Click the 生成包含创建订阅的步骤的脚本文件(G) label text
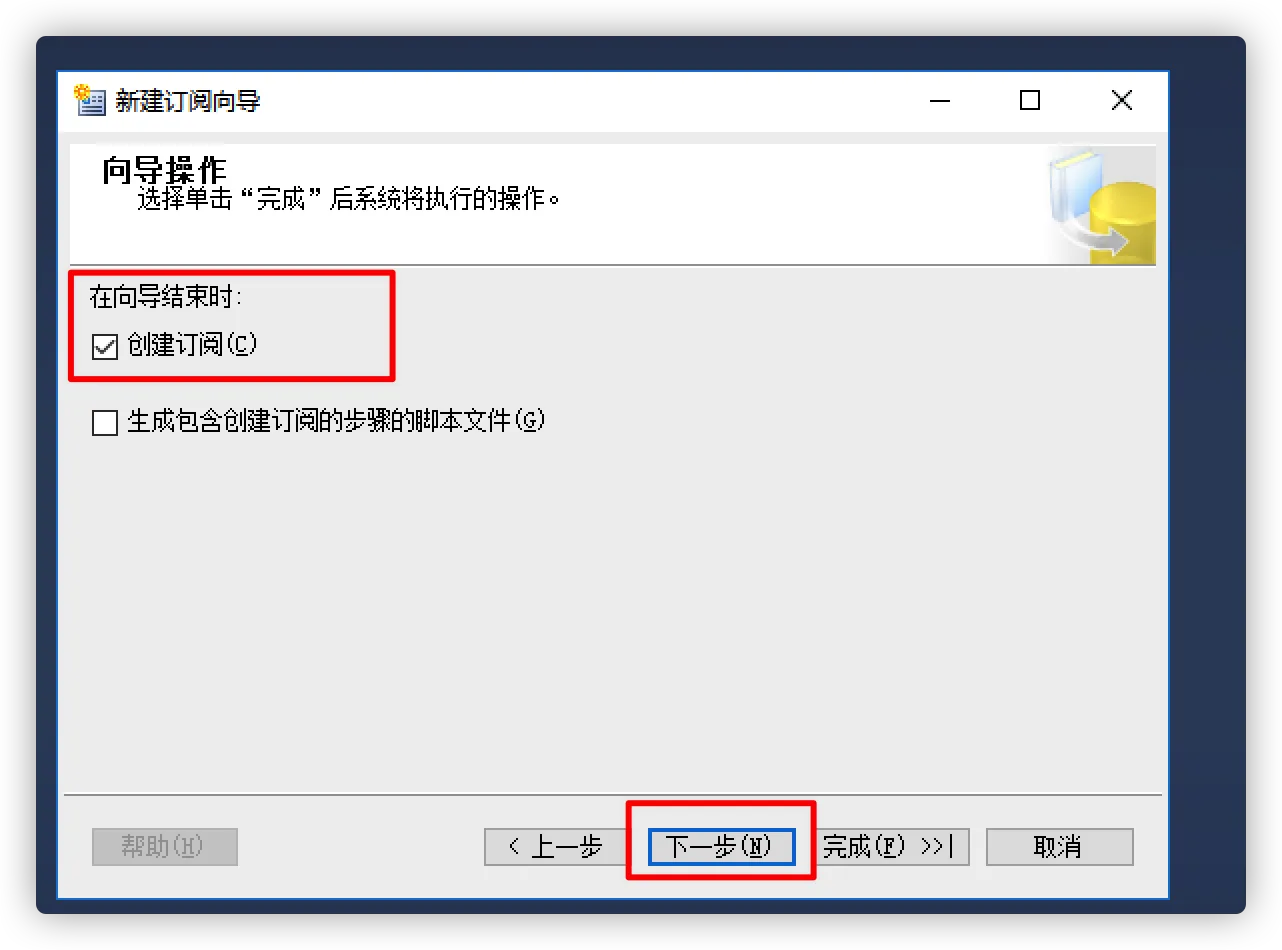Image resolution: width=1282 pixels, height=950 pixels. 336,422
